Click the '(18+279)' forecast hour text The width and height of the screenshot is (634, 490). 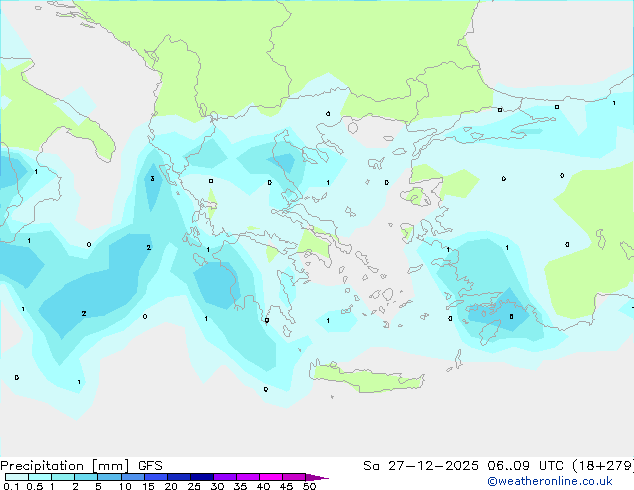coord(603,466)
